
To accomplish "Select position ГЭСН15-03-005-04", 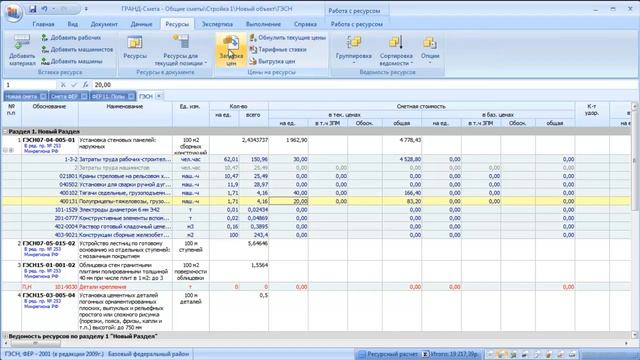I will pos(49,295).
